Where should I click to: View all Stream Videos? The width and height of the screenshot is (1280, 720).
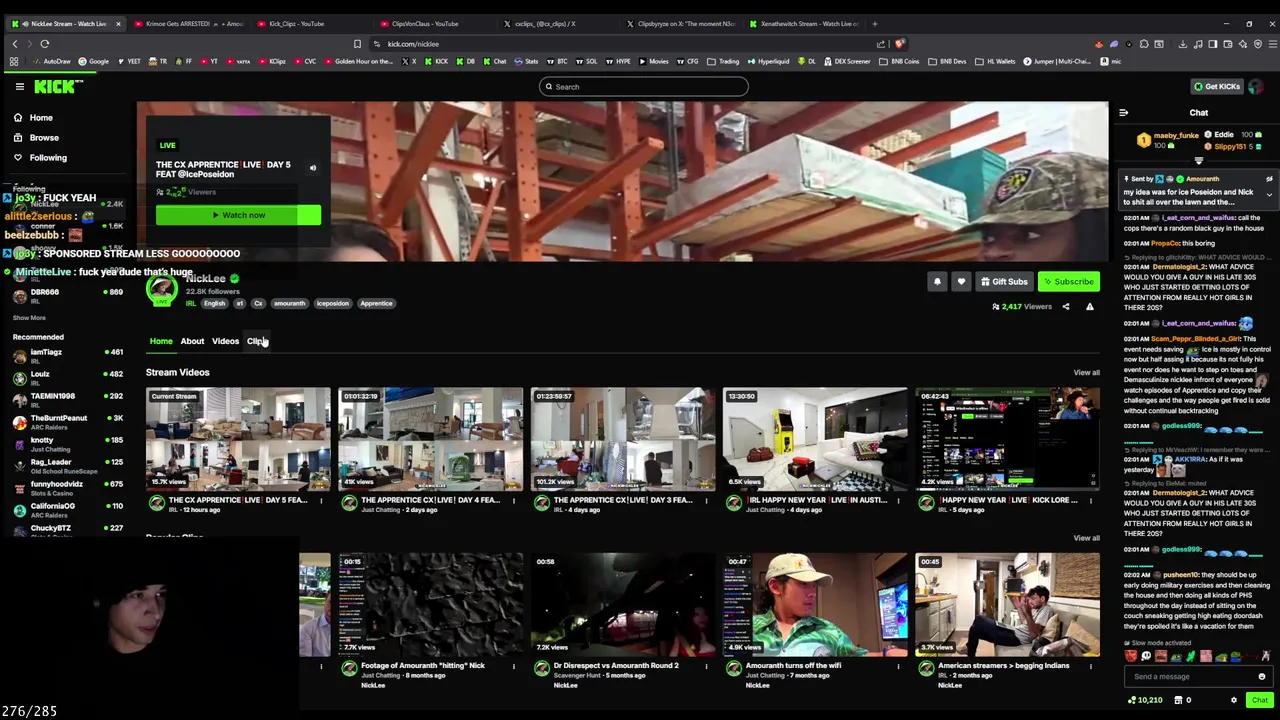(x=1086, y=373)
